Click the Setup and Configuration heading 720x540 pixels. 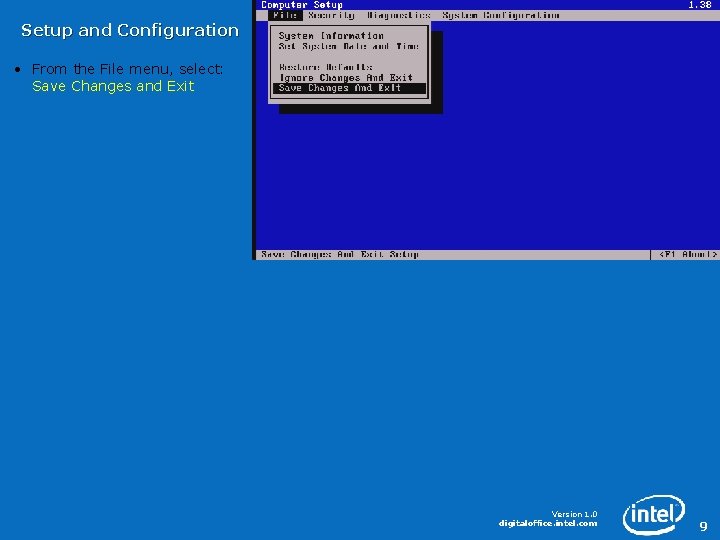pos(130,30)
